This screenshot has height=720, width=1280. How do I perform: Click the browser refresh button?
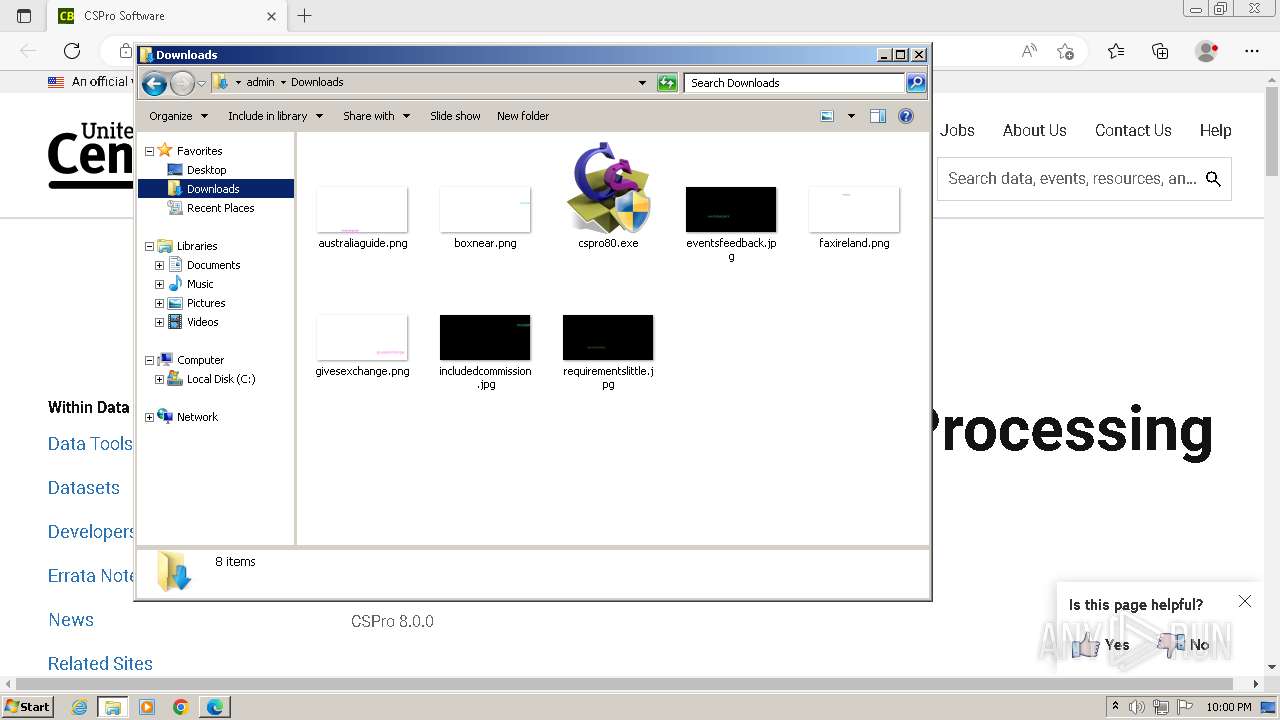[72, 51]
